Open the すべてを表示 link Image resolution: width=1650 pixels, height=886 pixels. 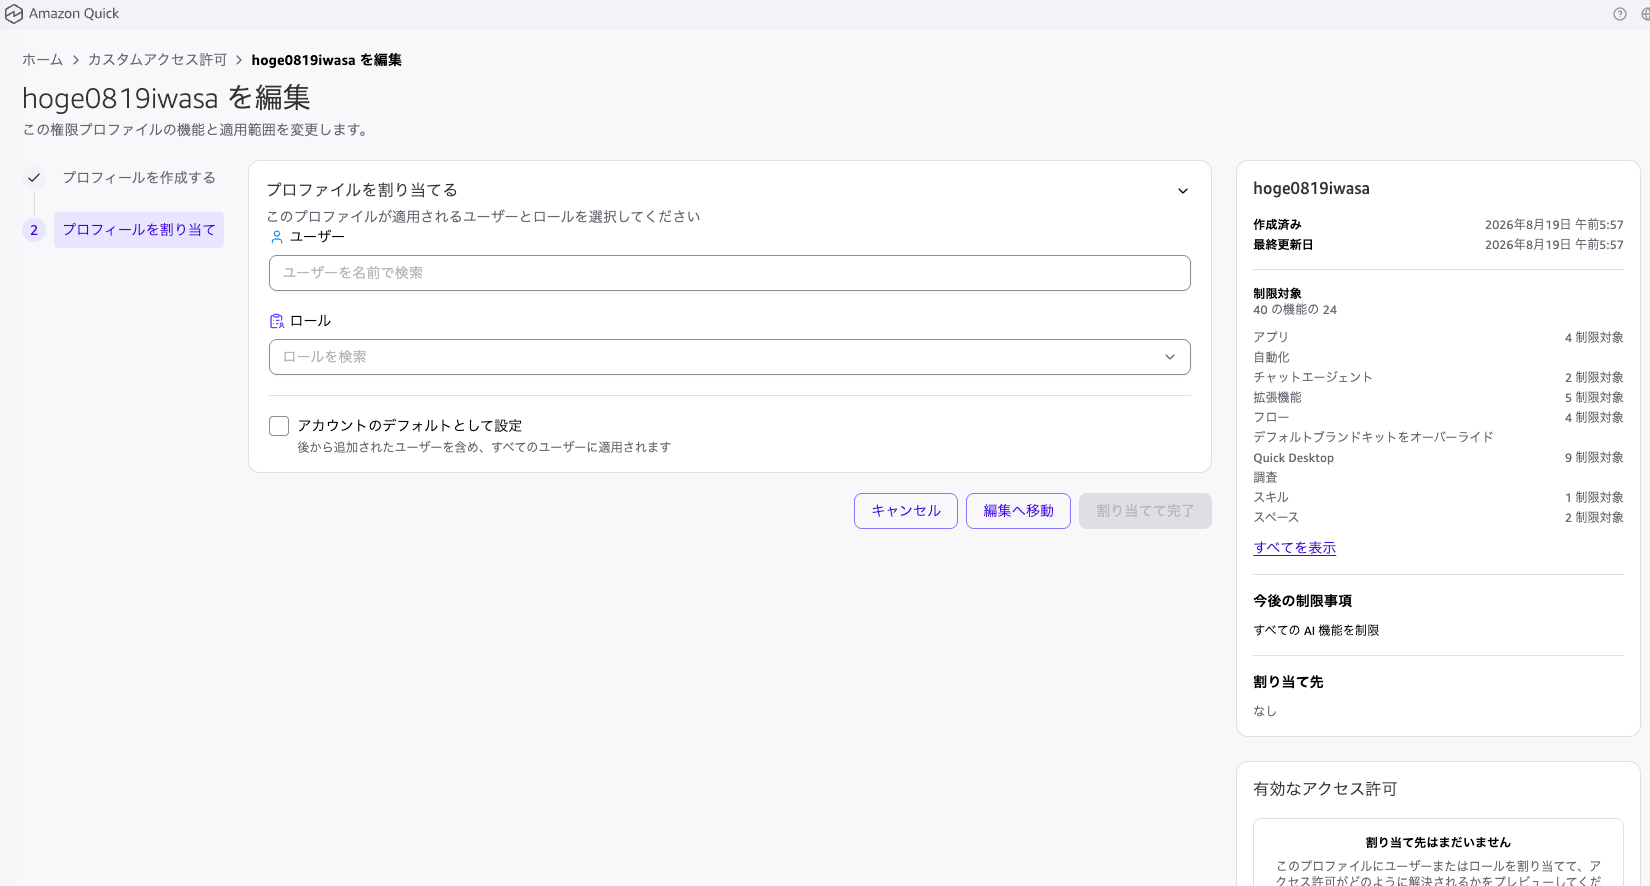(1294, 548)
